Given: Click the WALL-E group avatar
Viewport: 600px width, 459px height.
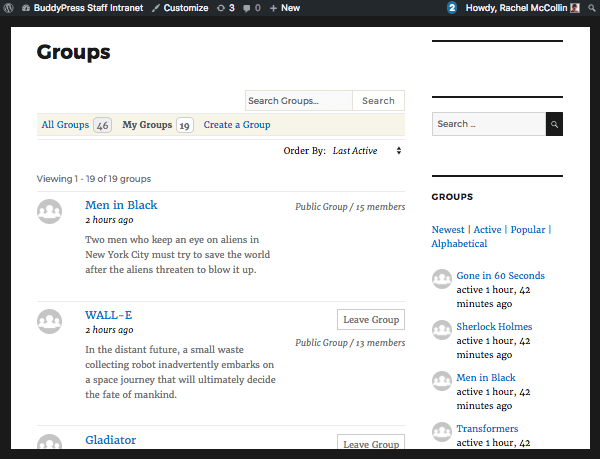Looking at the screenshot, I should (49, 321).
